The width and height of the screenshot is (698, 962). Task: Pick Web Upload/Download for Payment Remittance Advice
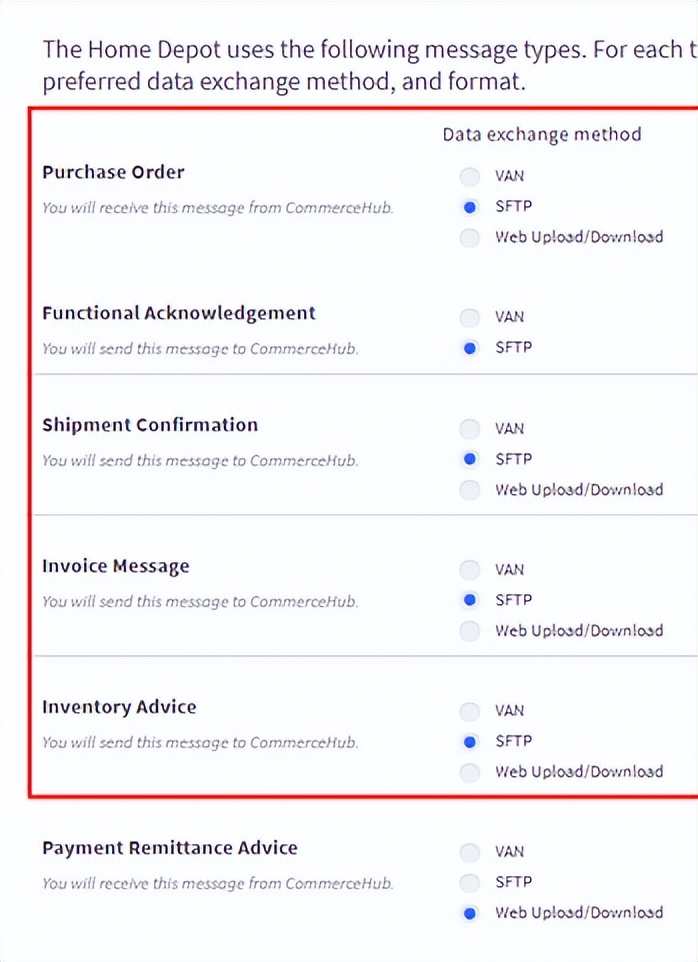click(469, 913)
